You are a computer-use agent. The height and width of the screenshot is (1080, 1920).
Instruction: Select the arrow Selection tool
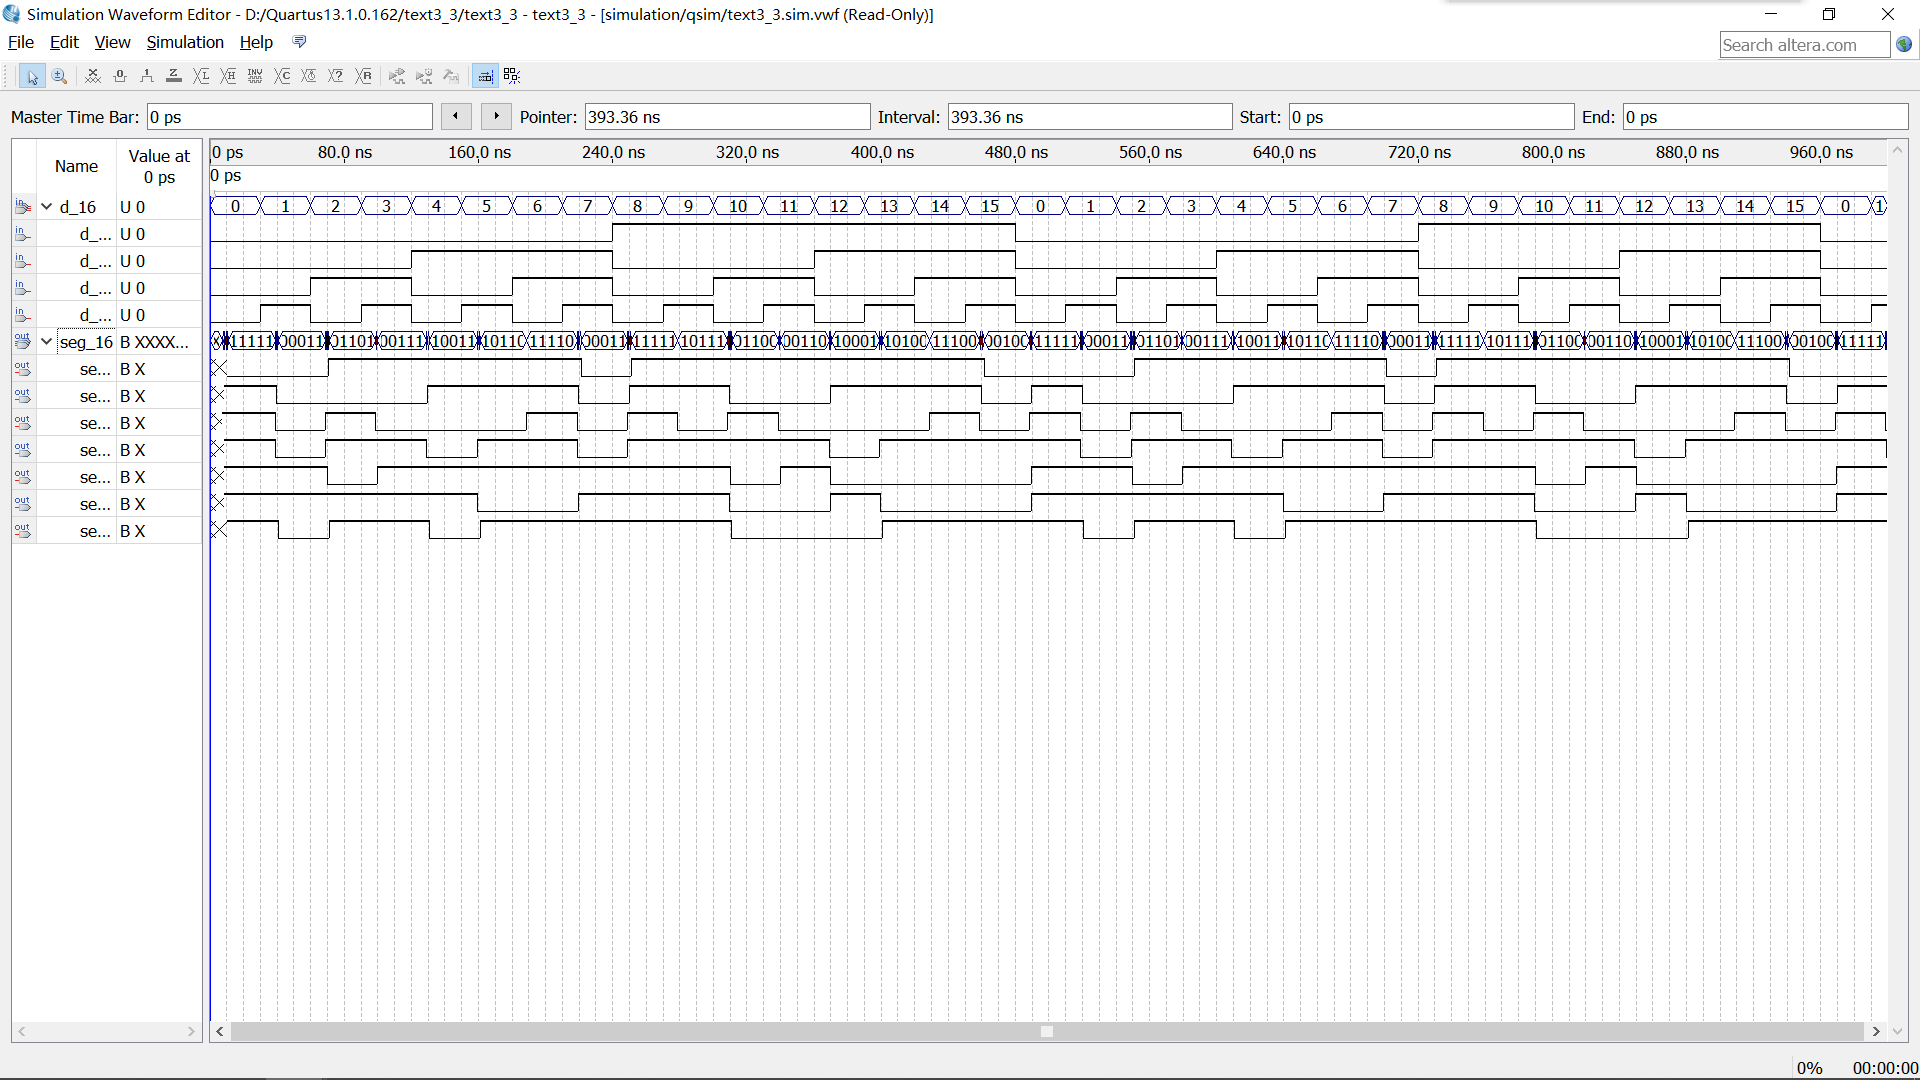click(32, 77)
